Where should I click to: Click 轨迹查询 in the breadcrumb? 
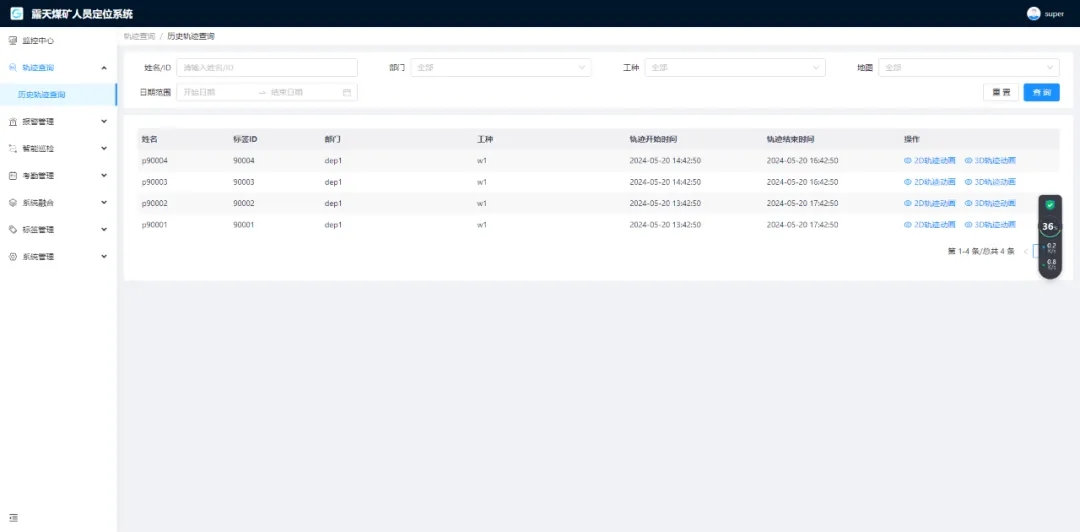[x=139, y=36]
